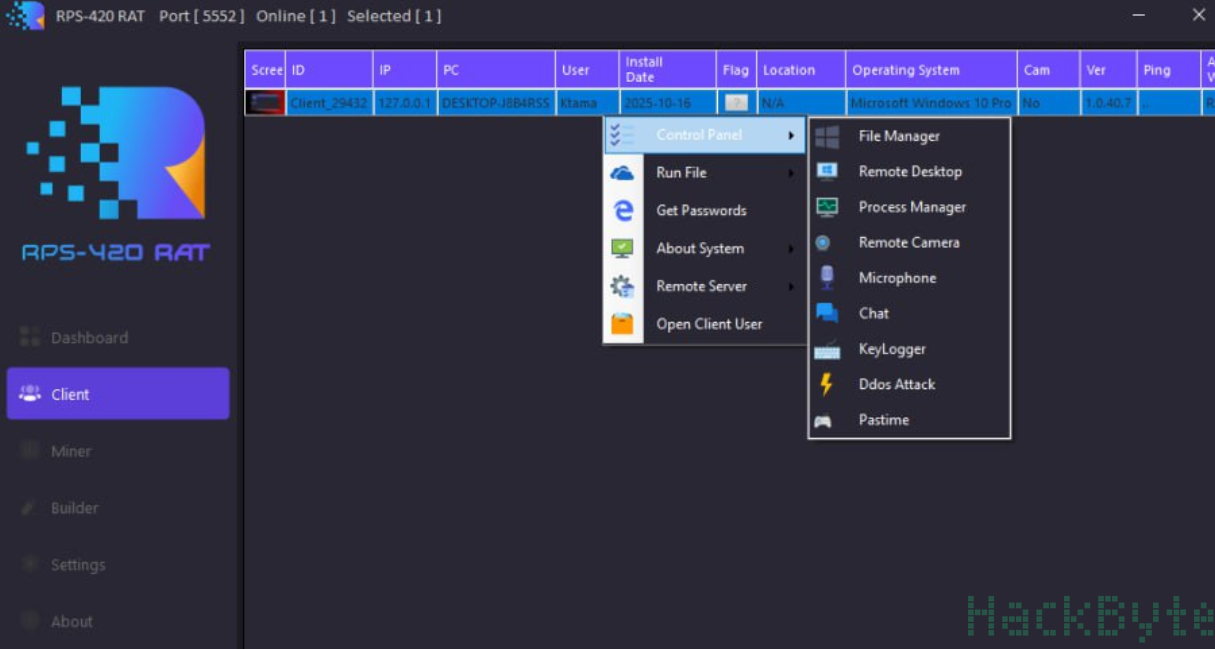Click the Windows icon next to File Manager

[827, 137]
